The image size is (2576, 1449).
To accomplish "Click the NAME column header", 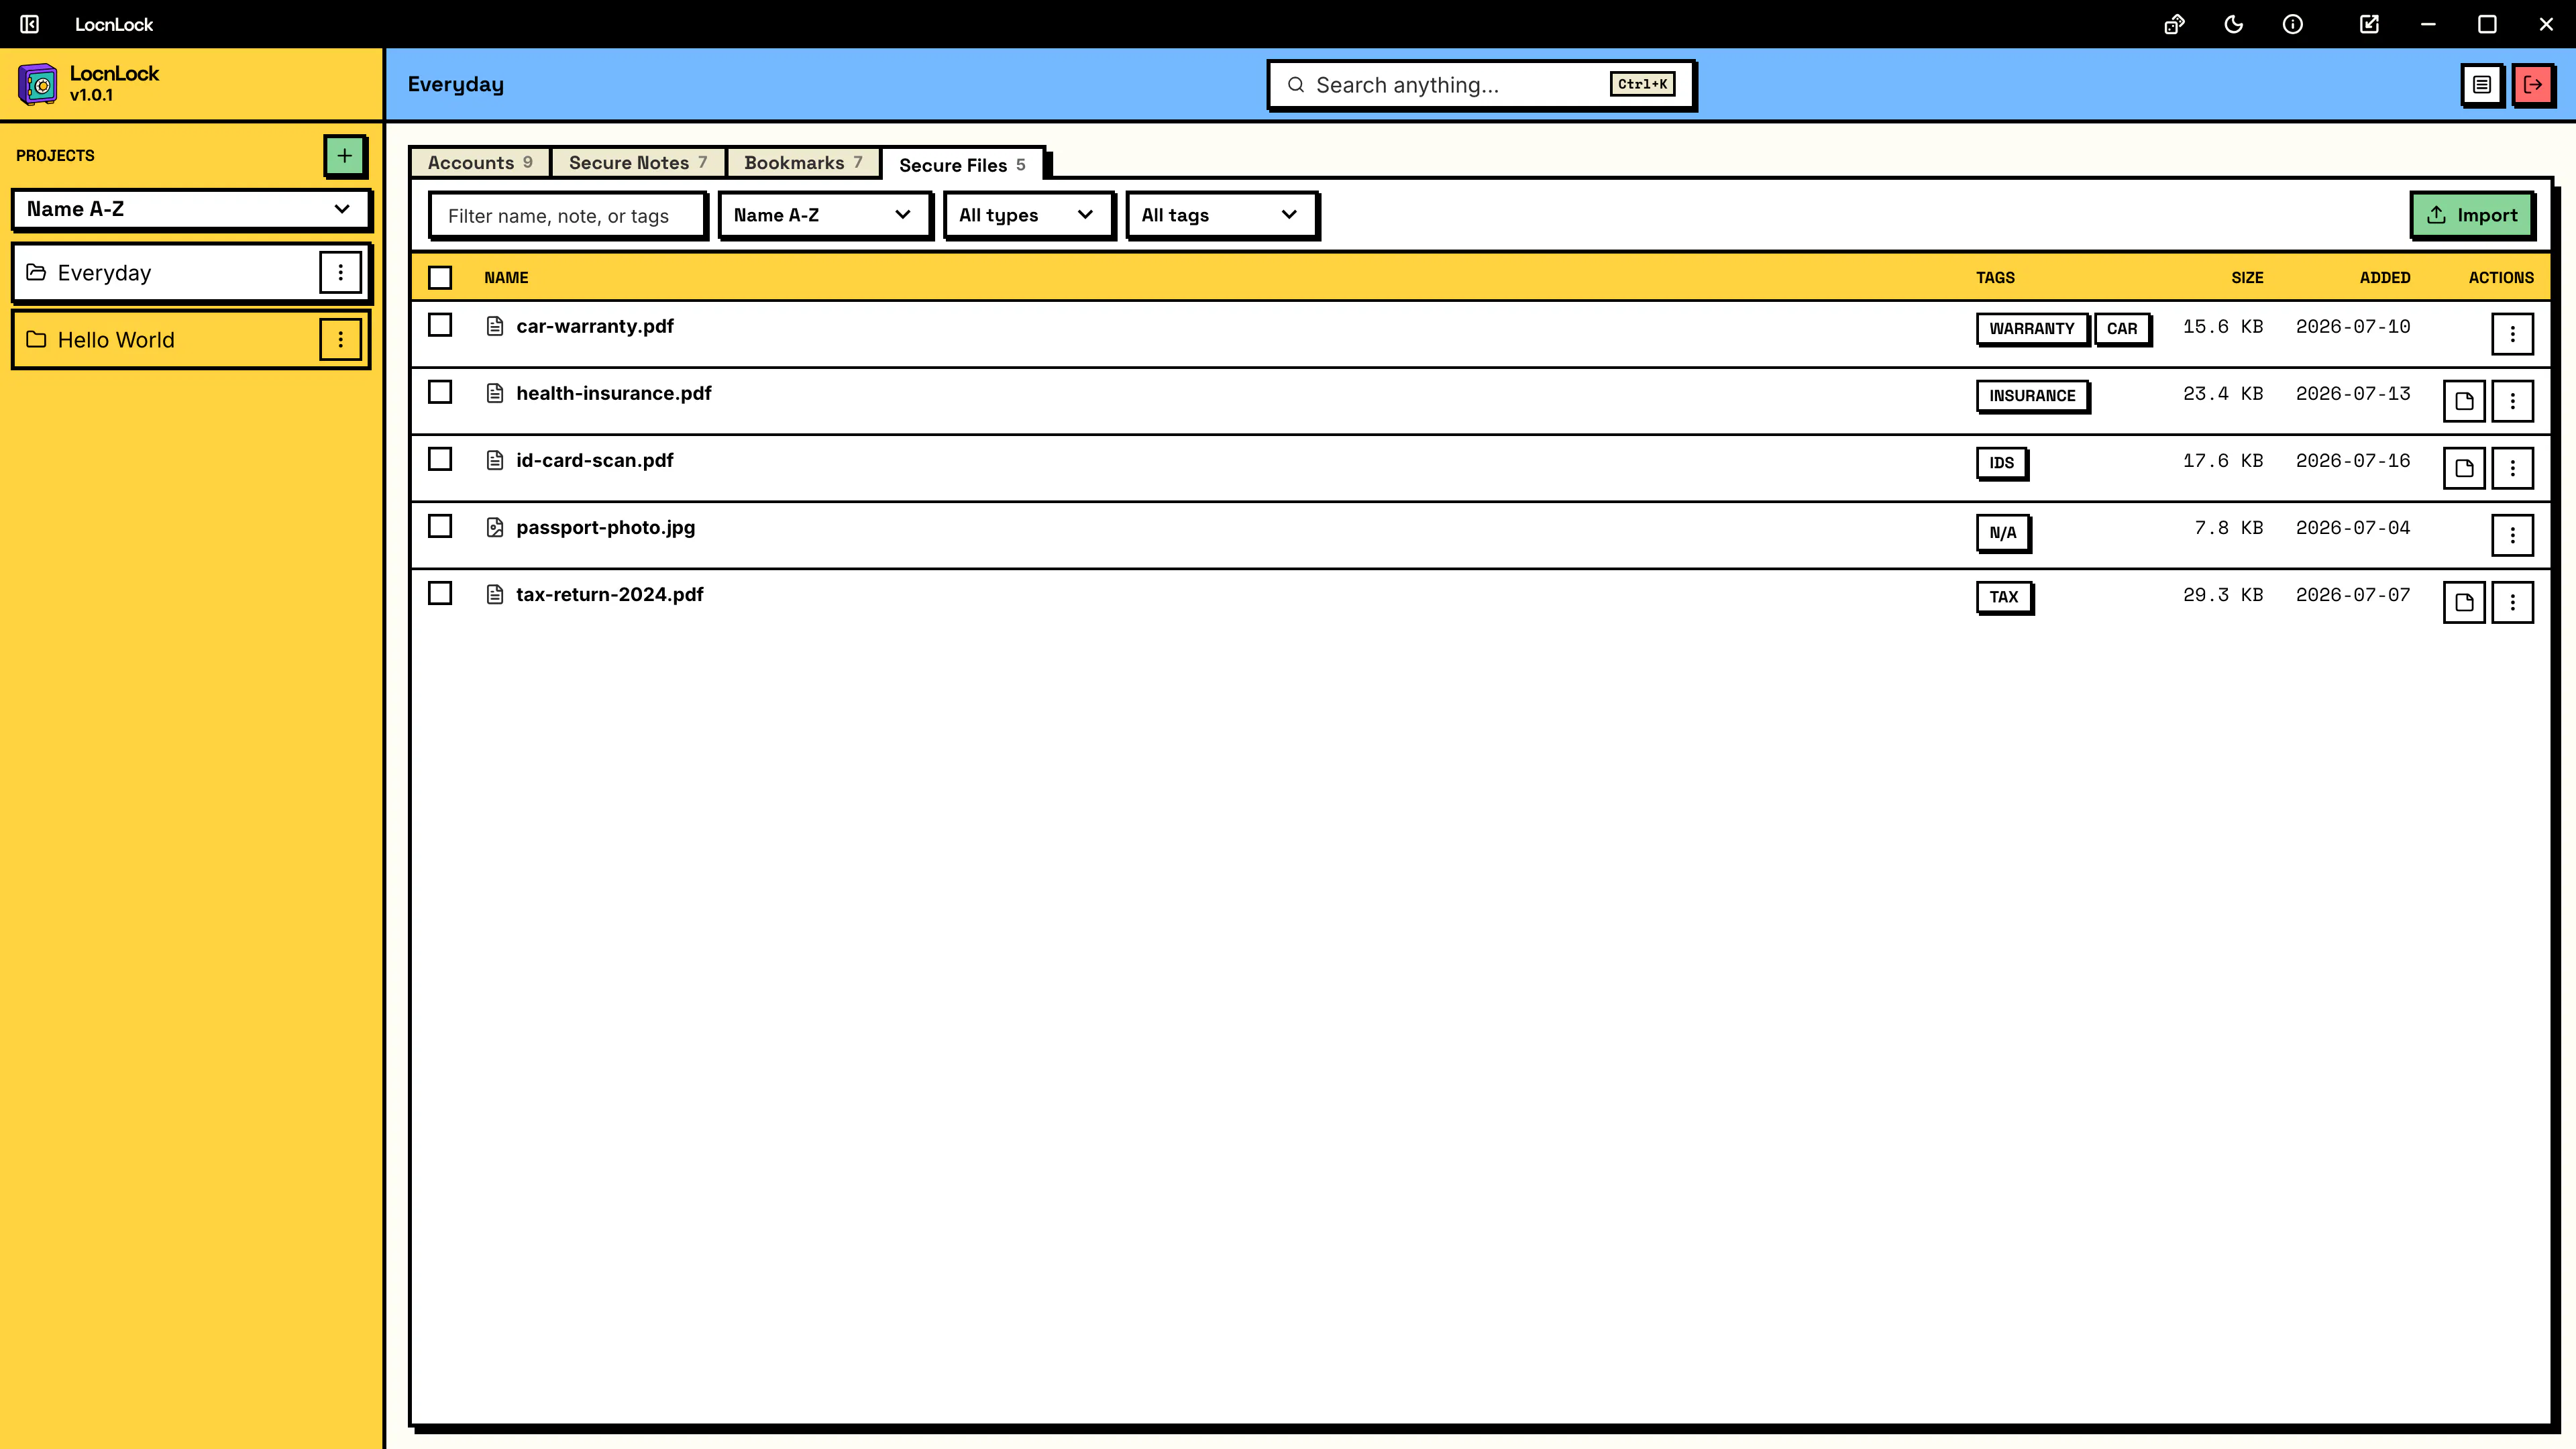I will (x=506, y=277).
